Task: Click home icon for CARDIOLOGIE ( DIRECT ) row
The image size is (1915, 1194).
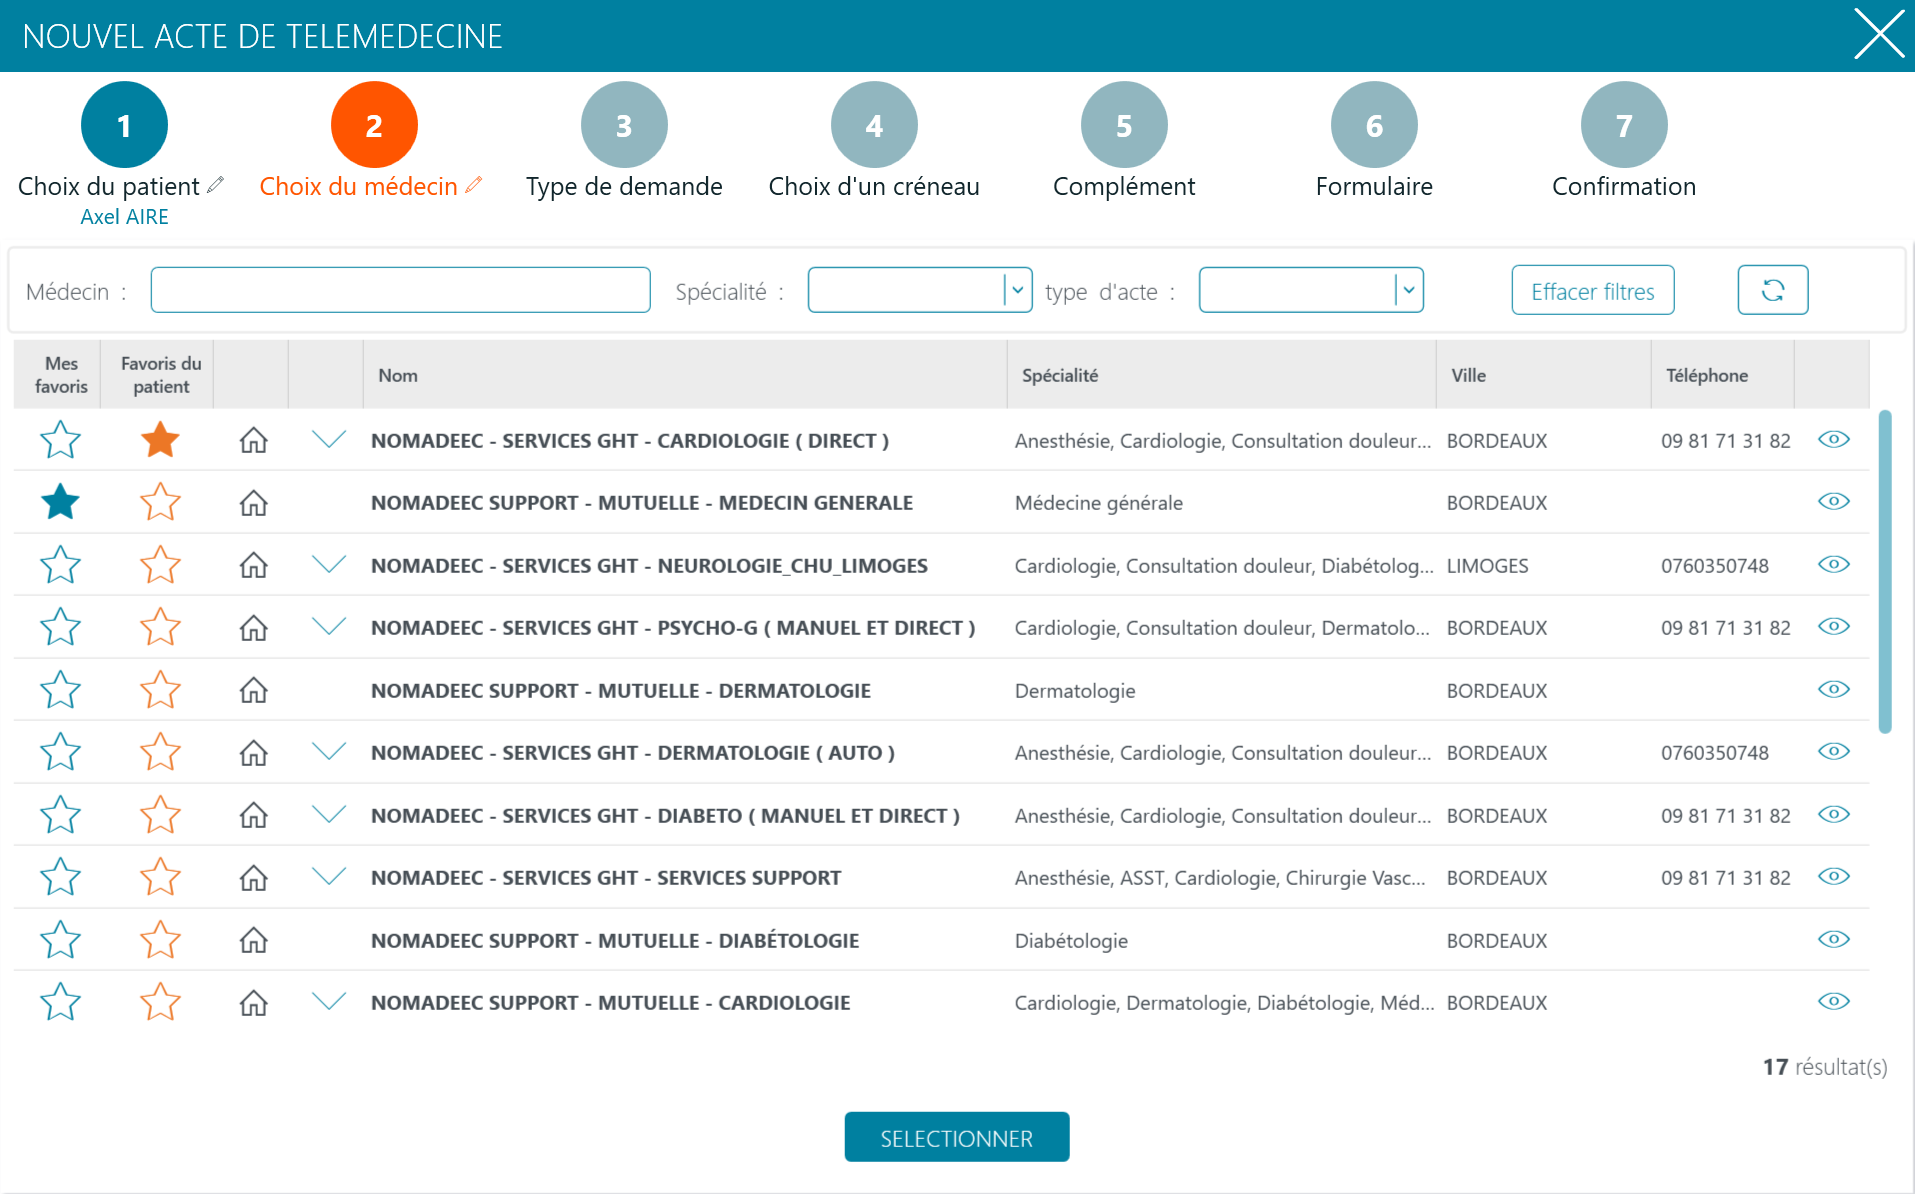Action: pyautogui.click(x=254, y=440)
